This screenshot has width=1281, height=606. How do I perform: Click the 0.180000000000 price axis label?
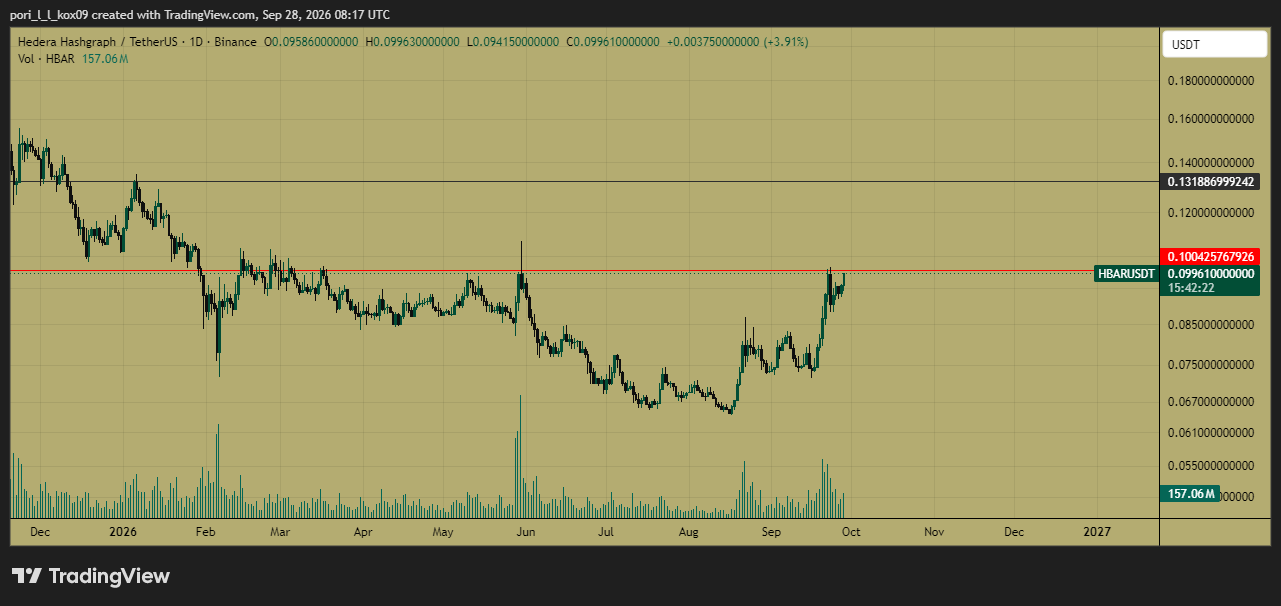coord(1210,83)
